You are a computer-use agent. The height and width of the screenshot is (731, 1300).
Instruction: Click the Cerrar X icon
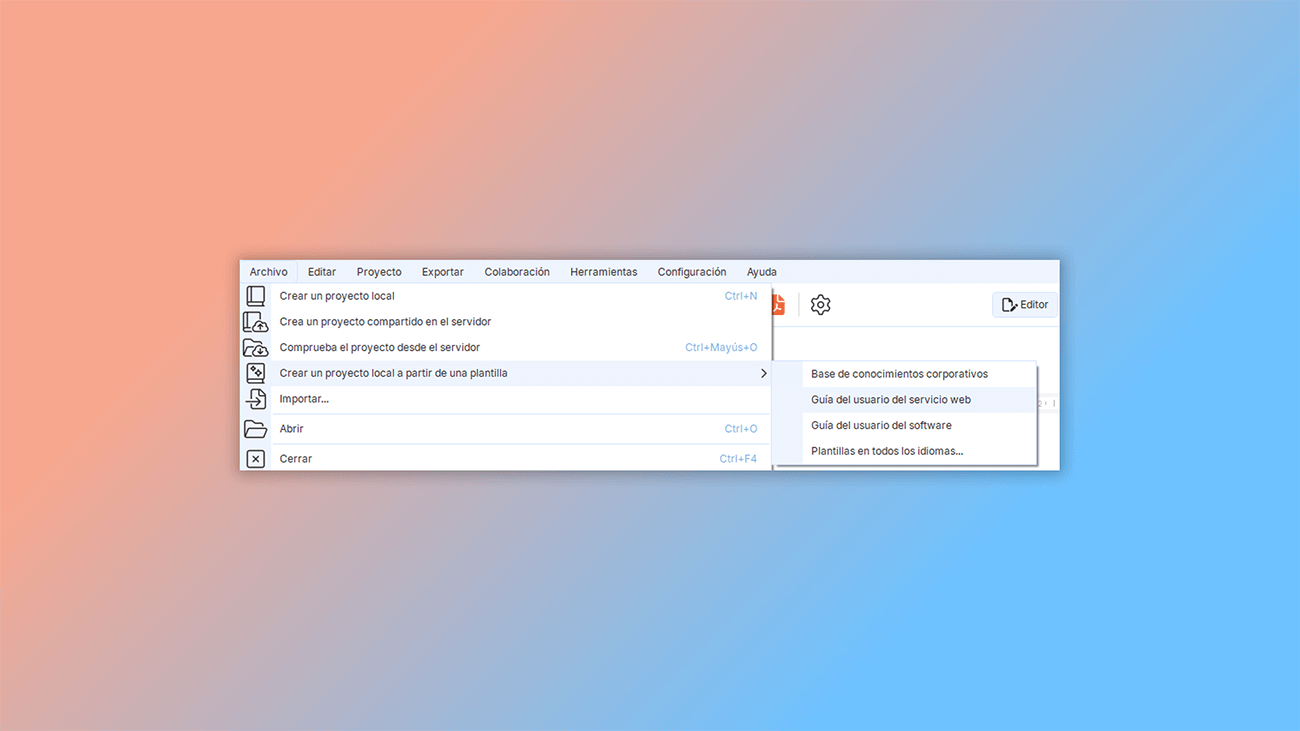[256, 458]
